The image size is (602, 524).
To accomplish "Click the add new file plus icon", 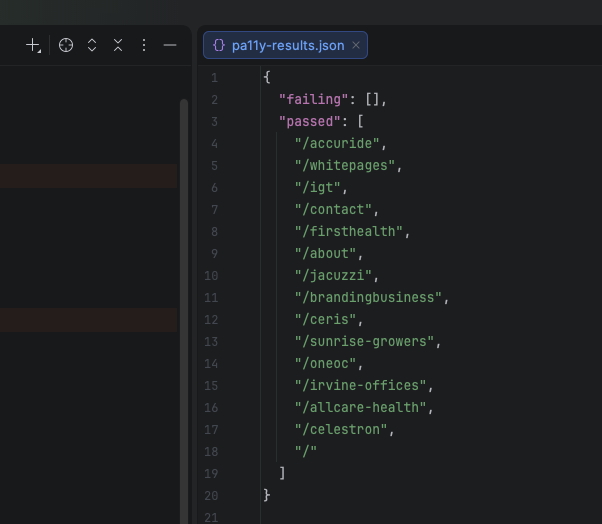I will pyautogui.click(x=33, y=45).
